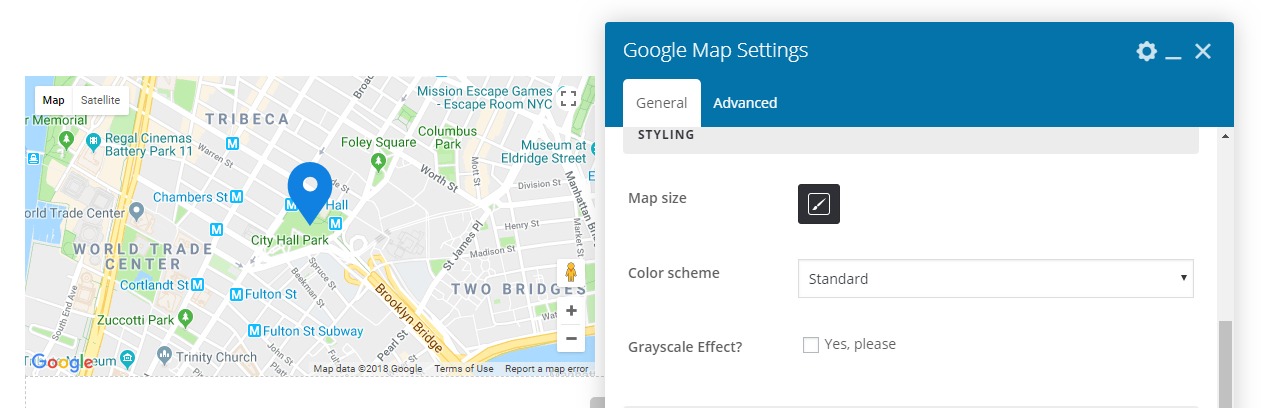Click the Street View pegman icon
The height and width of the screenshot is (408, 1261).
click(x=570, y=274)
